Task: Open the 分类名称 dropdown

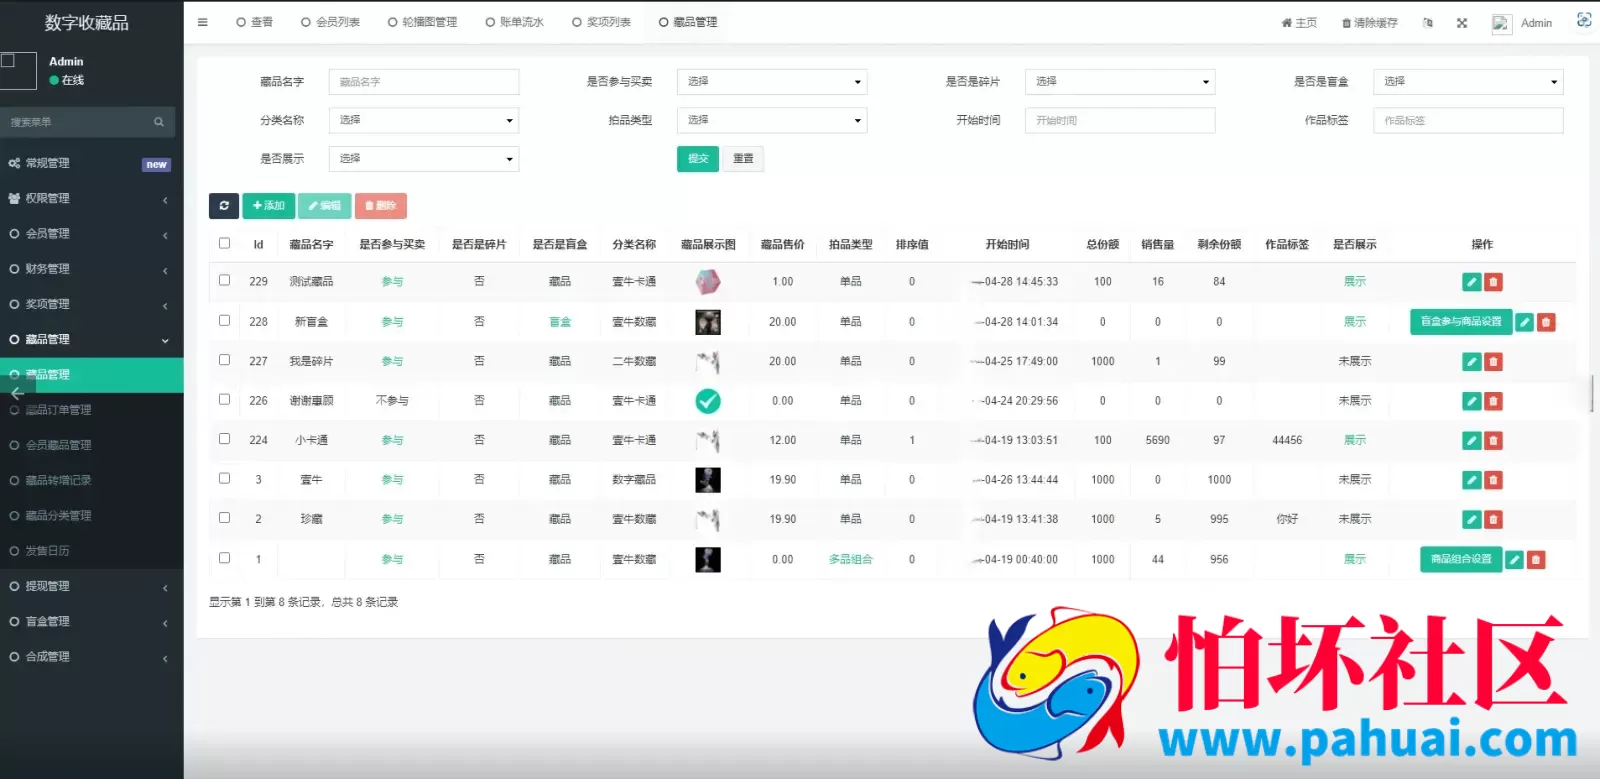Action: [424, 120]
